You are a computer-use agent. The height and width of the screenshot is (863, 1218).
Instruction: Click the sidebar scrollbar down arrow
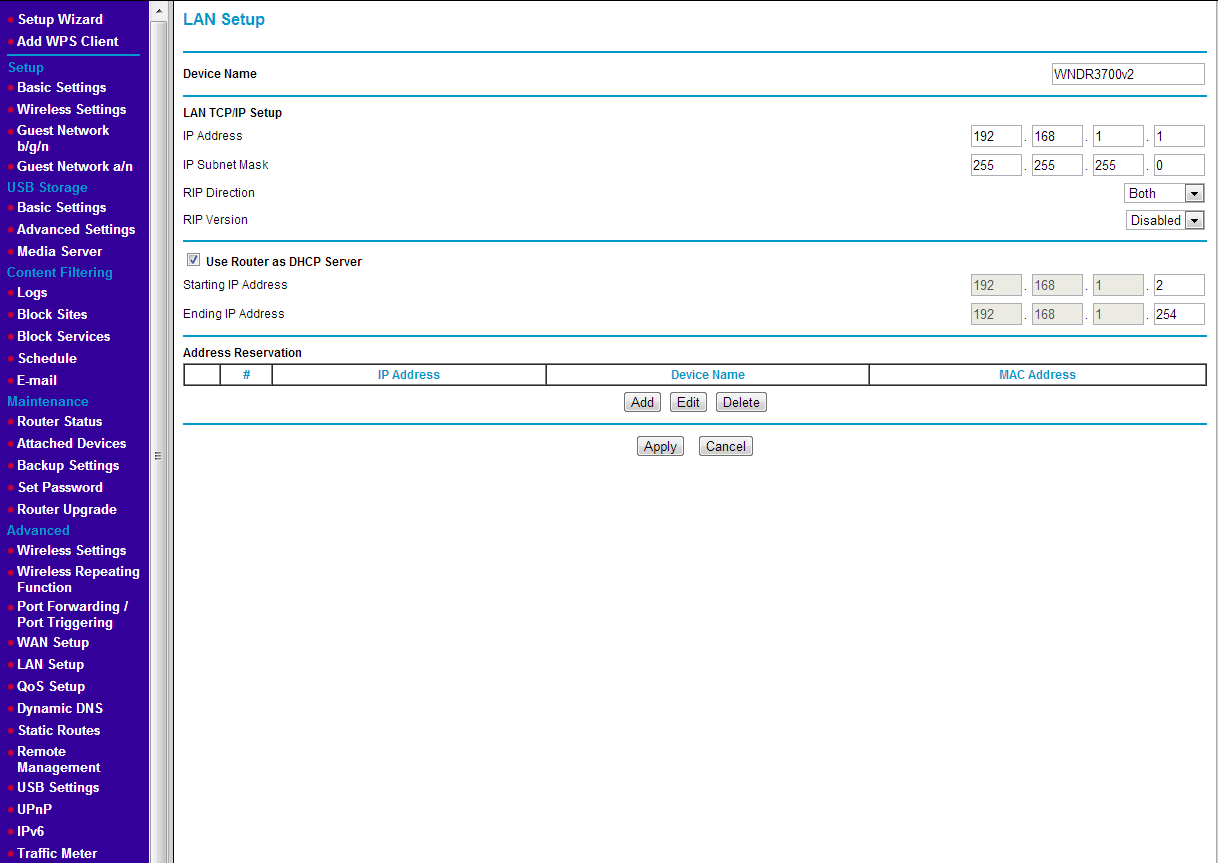157,855
